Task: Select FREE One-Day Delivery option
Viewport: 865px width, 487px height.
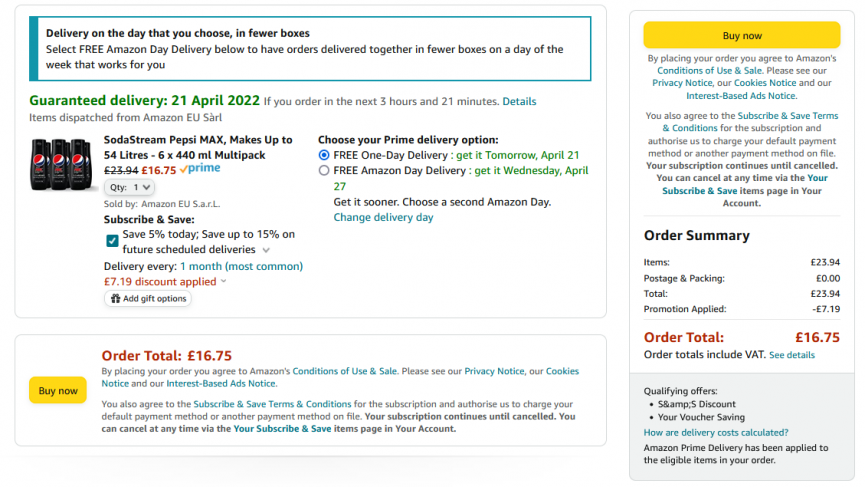Action: [x=324, y=155]
